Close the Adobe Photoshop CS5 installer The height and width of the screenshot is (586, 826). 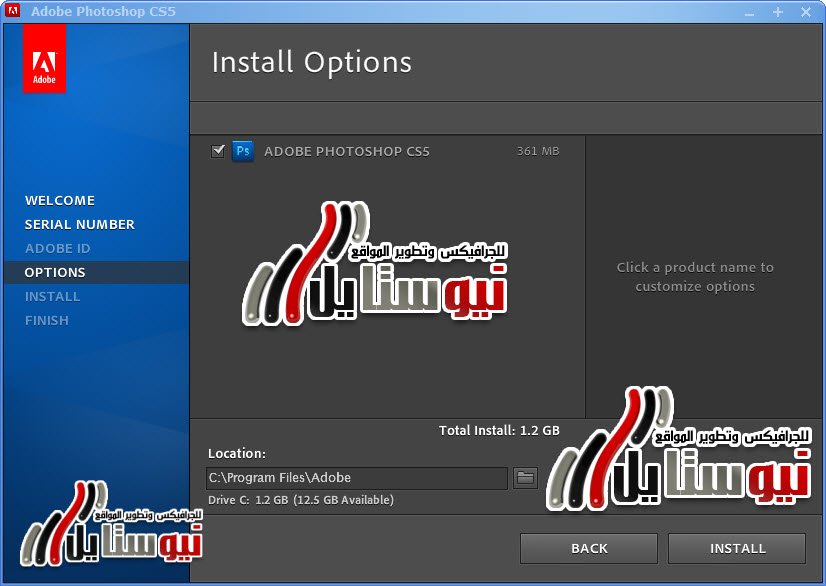pos(806,12)
